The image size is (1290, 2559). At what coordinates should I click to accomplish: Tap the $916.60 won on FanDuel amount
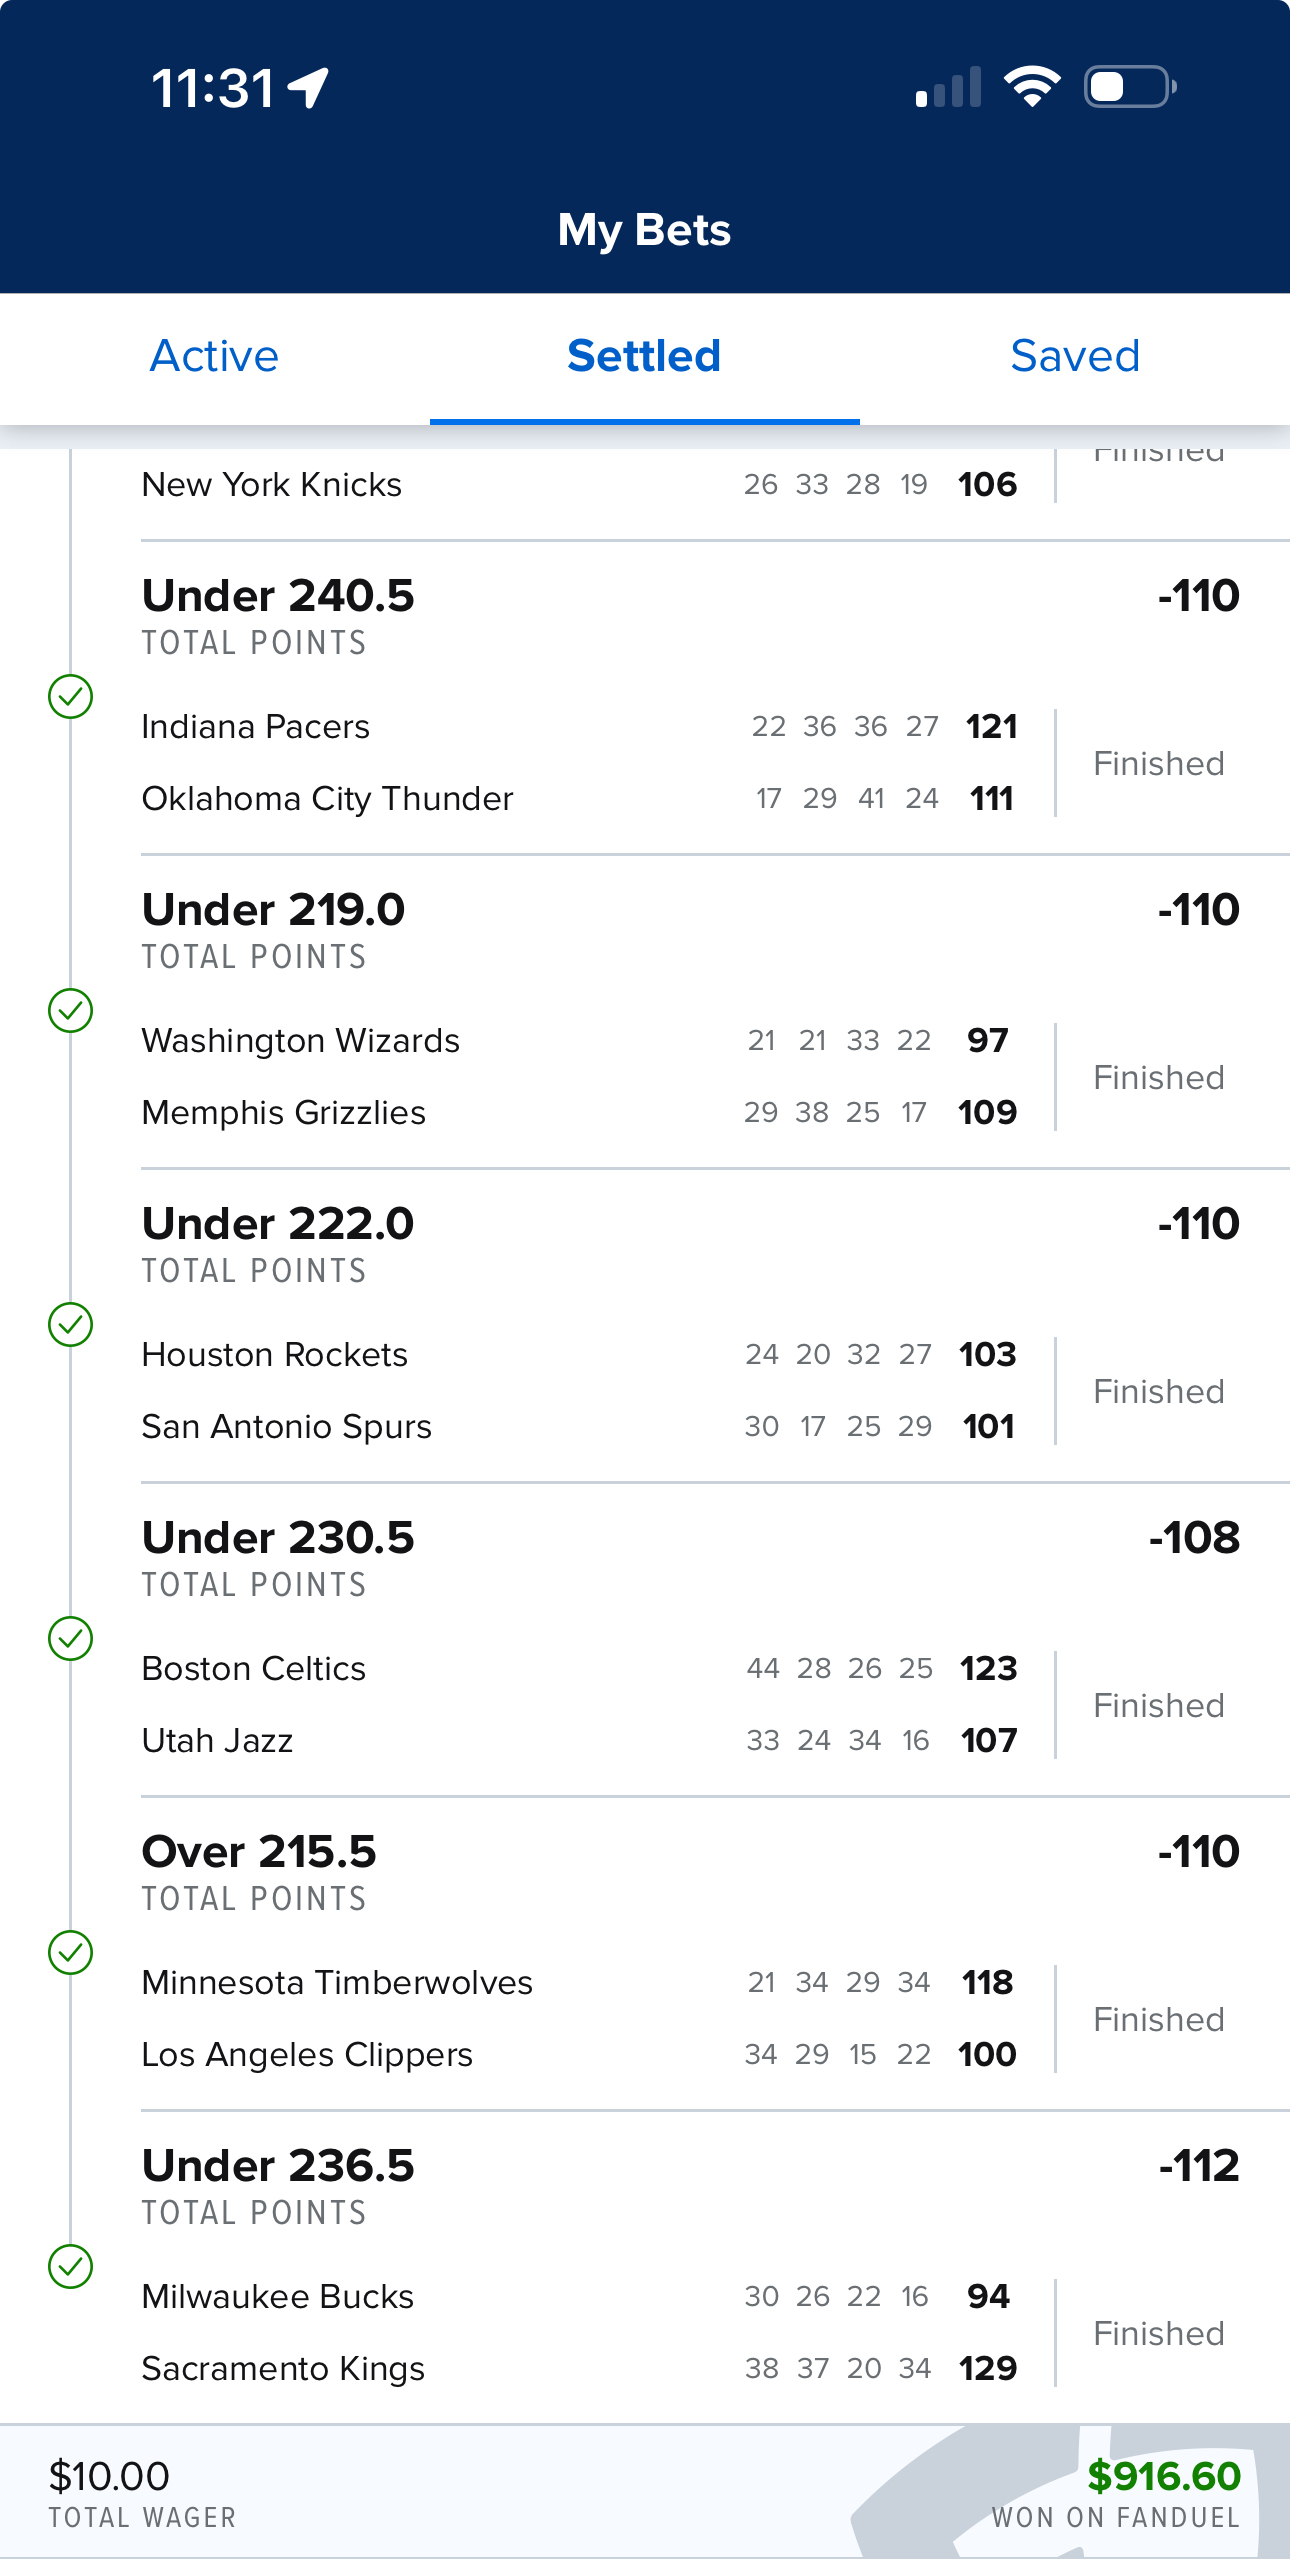tap(1164, 2476)
